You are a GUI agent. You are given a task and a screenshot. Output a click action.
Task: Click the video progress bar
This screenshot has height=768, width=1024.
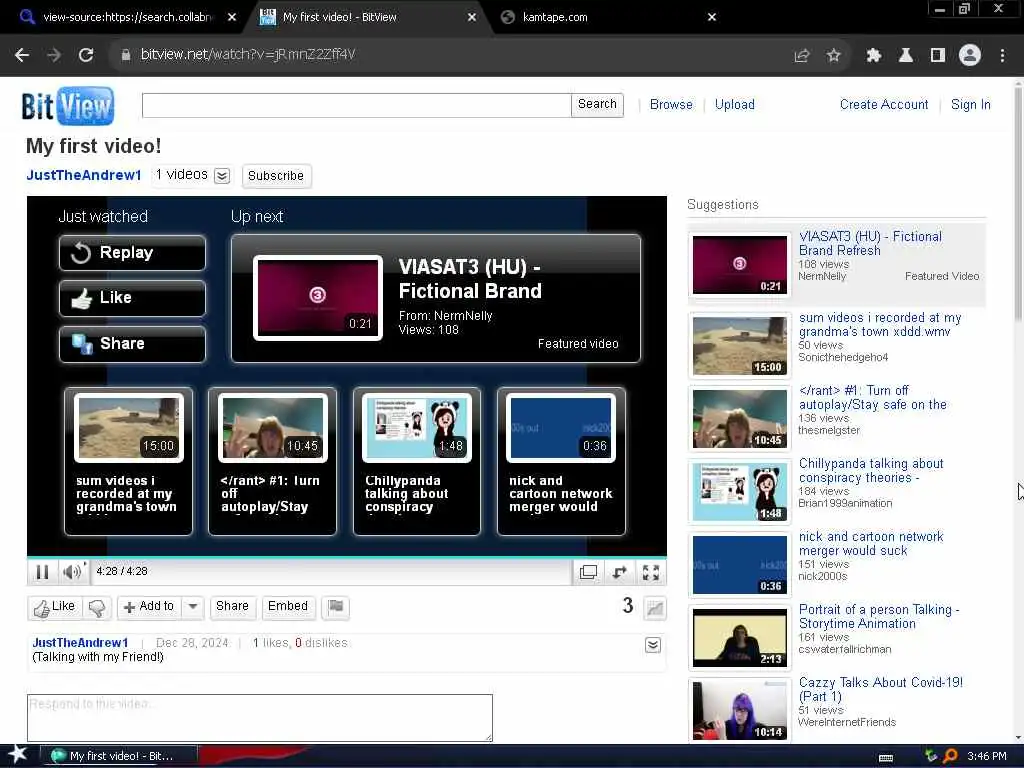click(347, 558)
